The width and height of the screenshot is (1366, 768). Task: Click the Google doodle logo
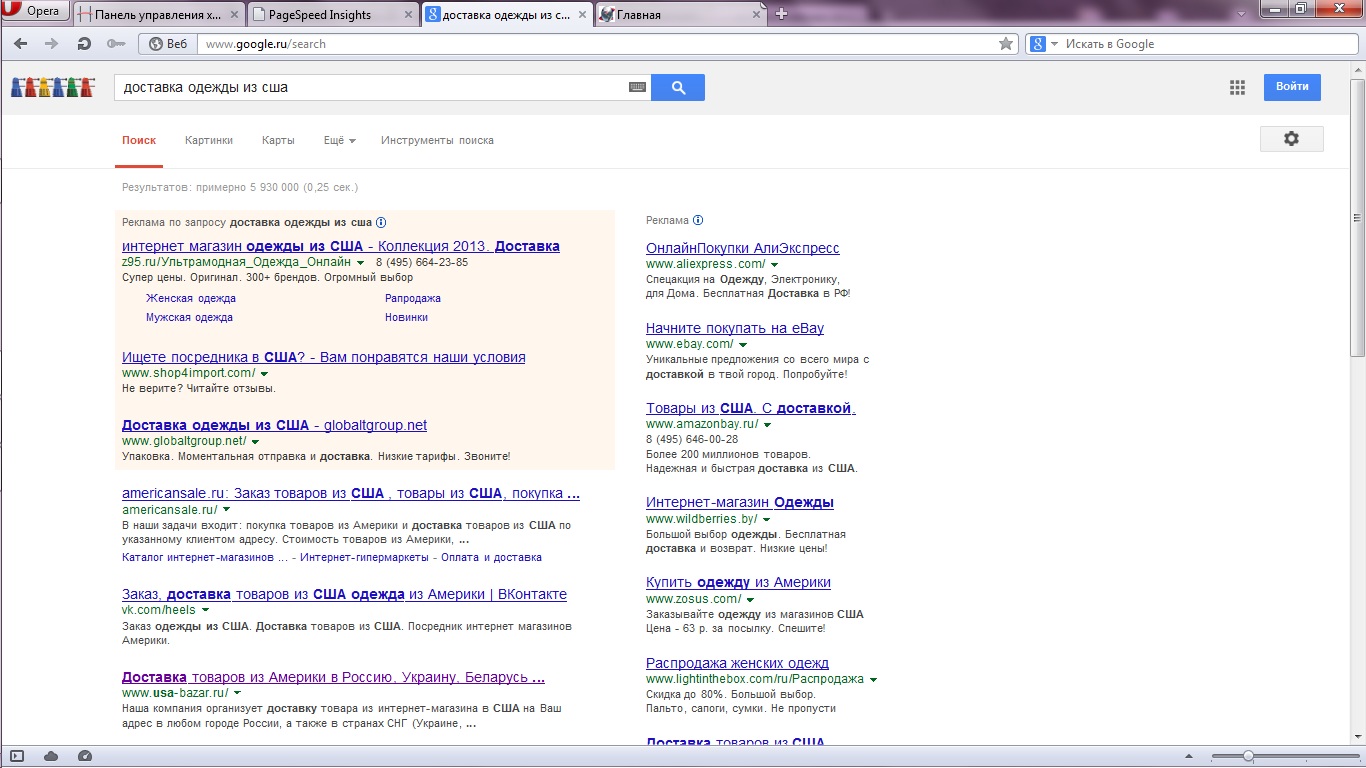click(53, 87)
